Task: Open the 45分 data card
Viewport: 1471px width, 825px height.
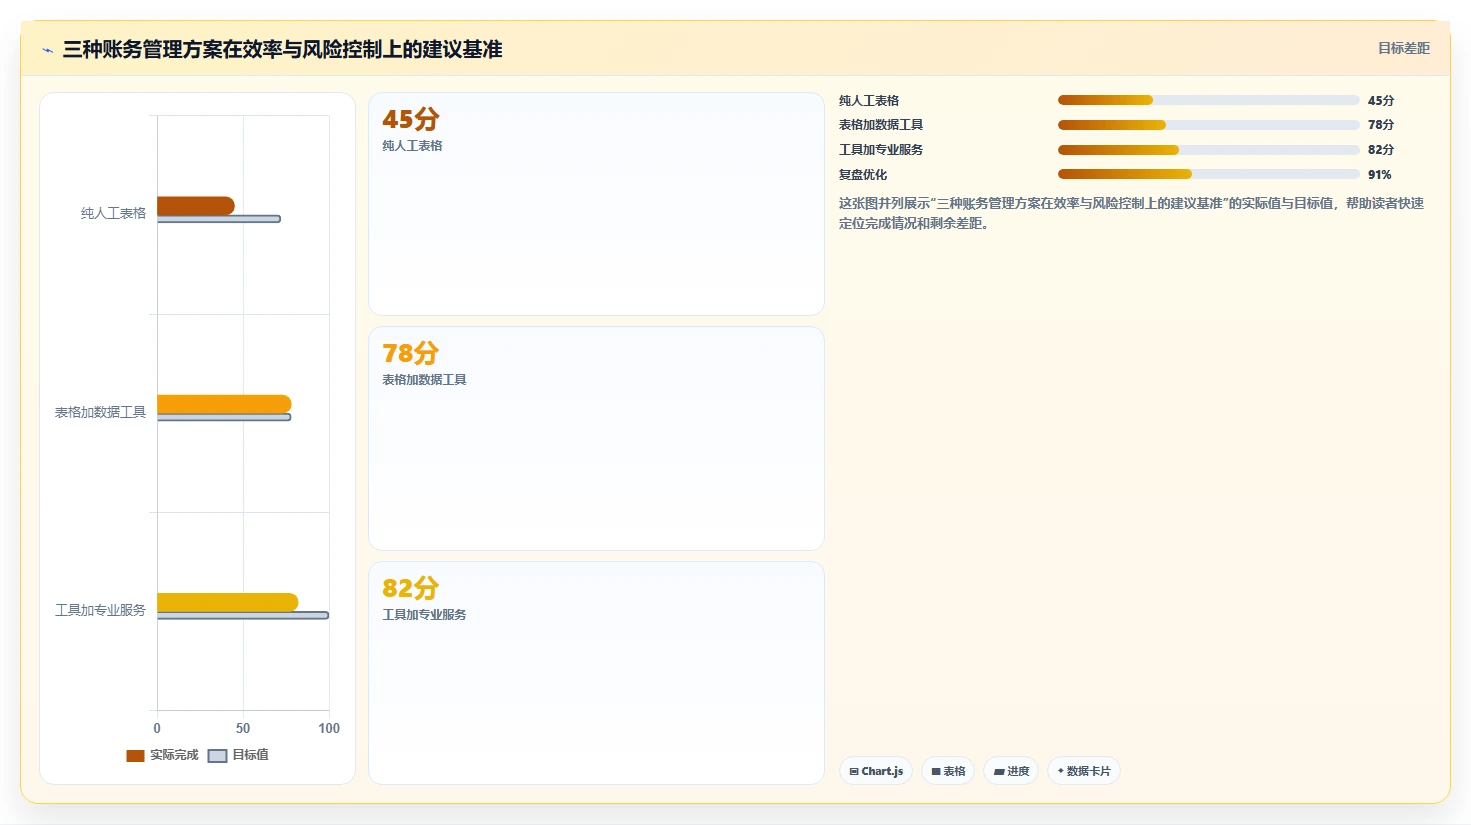Action: coord(596,204)
